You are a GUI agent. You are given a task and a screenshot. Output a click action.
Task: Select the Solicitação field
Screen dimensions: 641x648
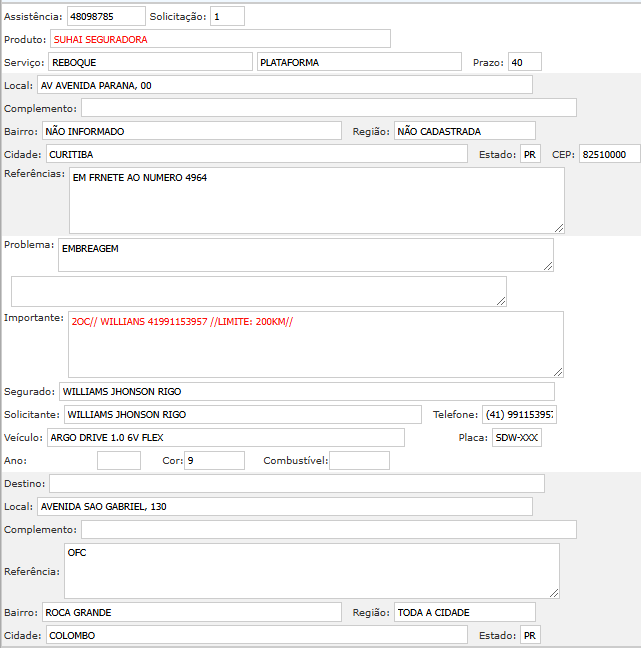pyautogui.click(x=227, y=17)
